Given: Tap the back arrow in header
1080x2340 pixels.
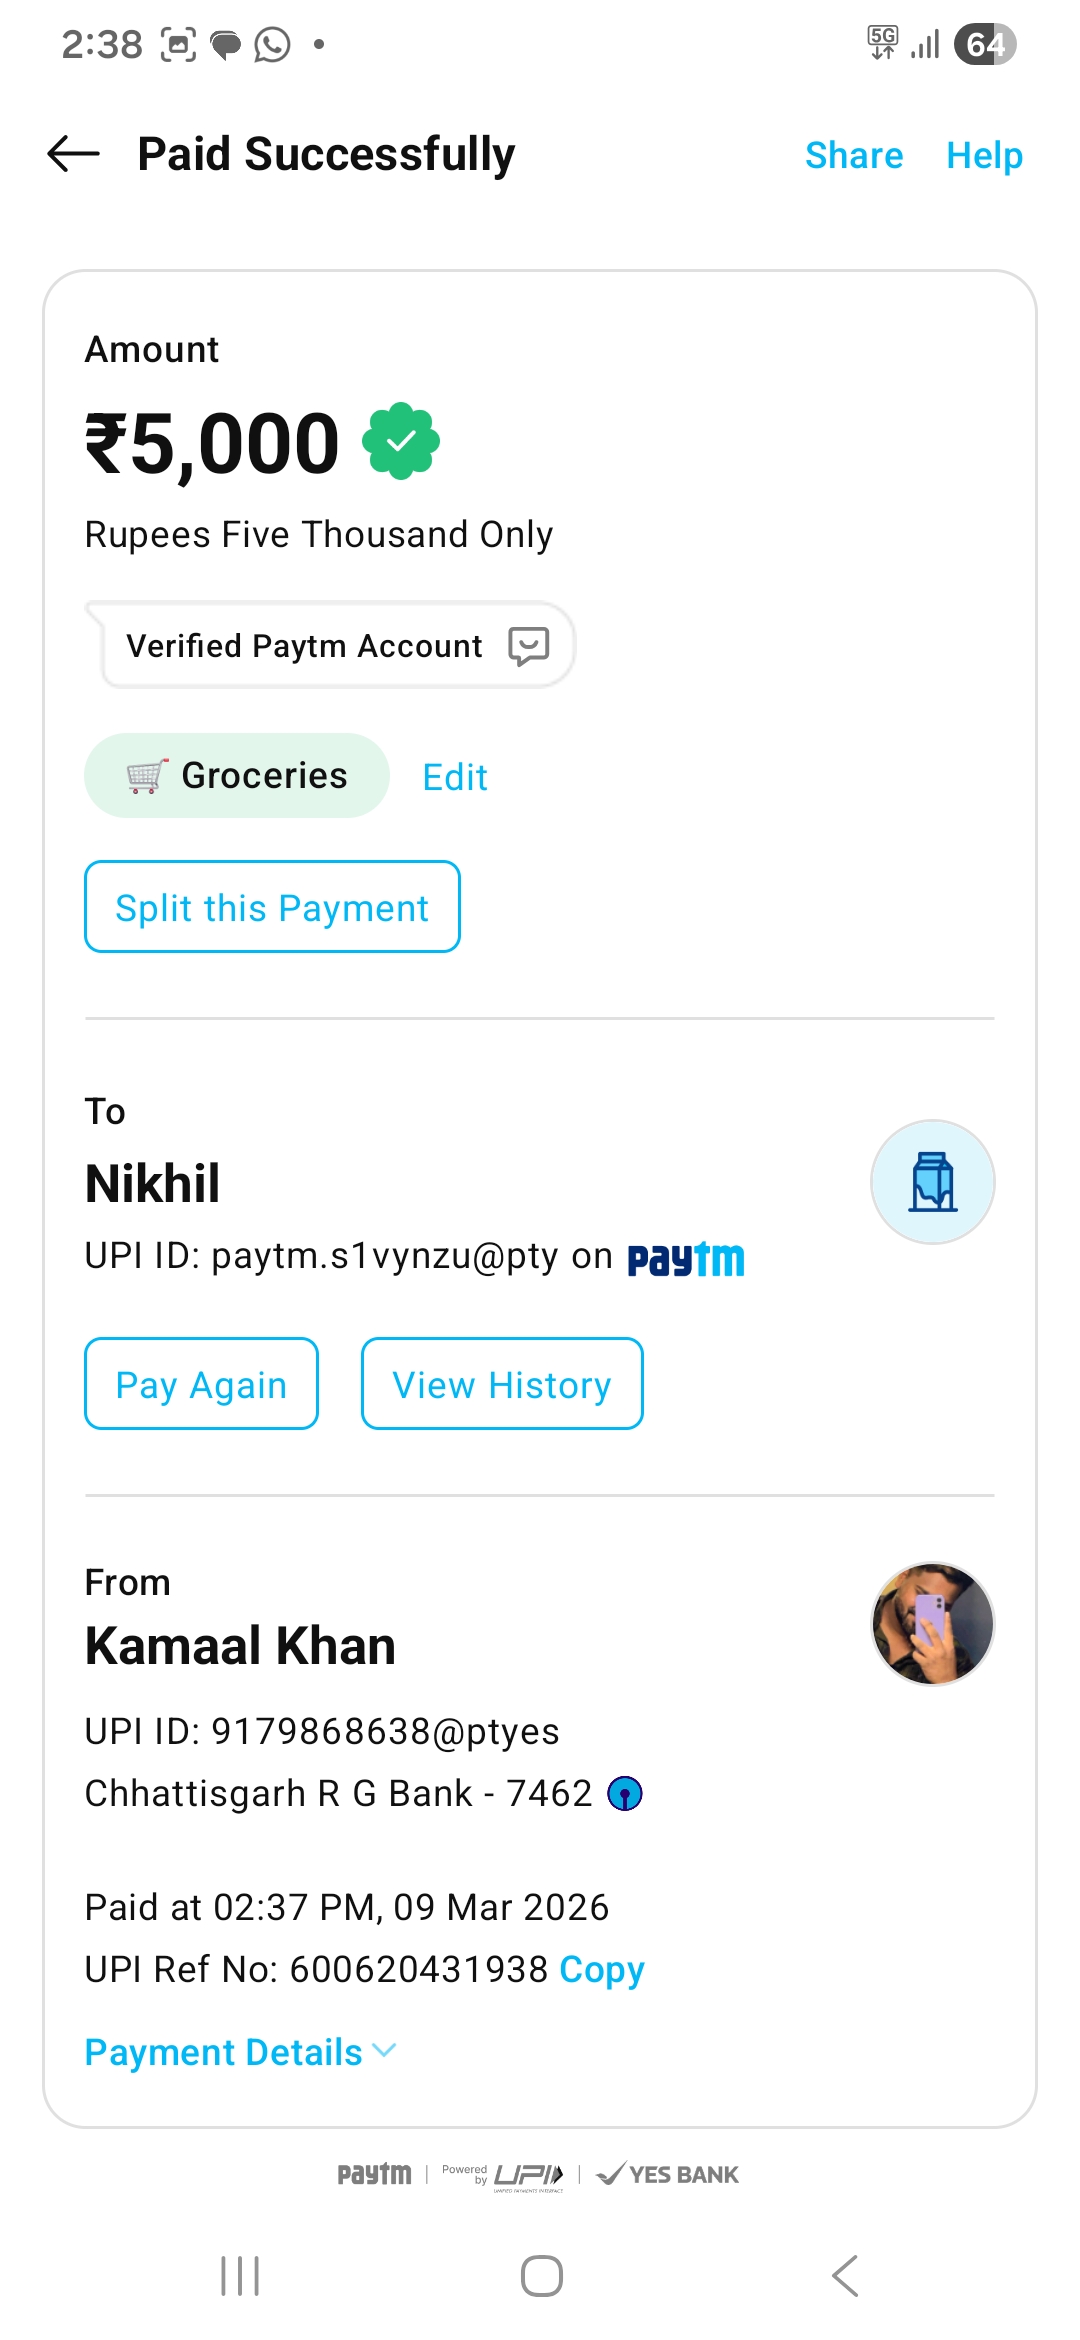Looking at the screenshot, I should point(74,154).
